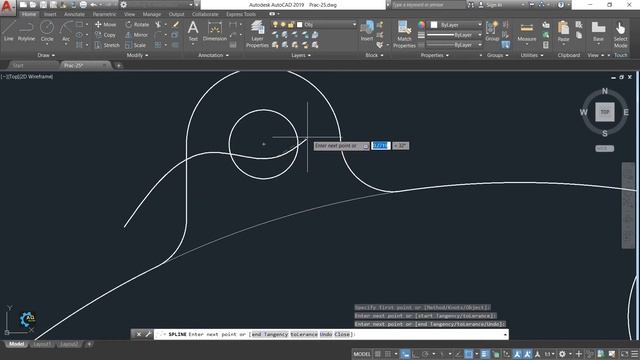This screenshot has height=360, width=640.
Task: Toggle annotation visibility in status bar
Action: click(x=517, y=354)
